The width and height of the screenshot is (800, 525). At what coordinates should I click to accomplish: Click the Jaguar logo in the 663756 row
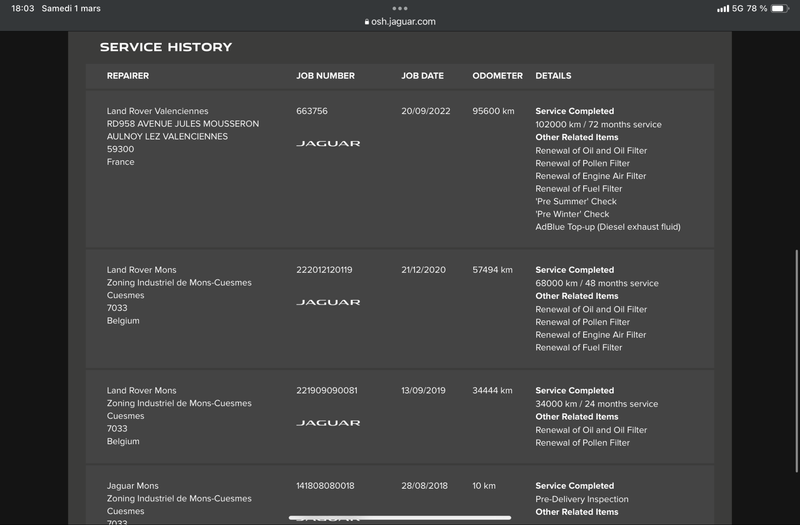click(328, 143)
